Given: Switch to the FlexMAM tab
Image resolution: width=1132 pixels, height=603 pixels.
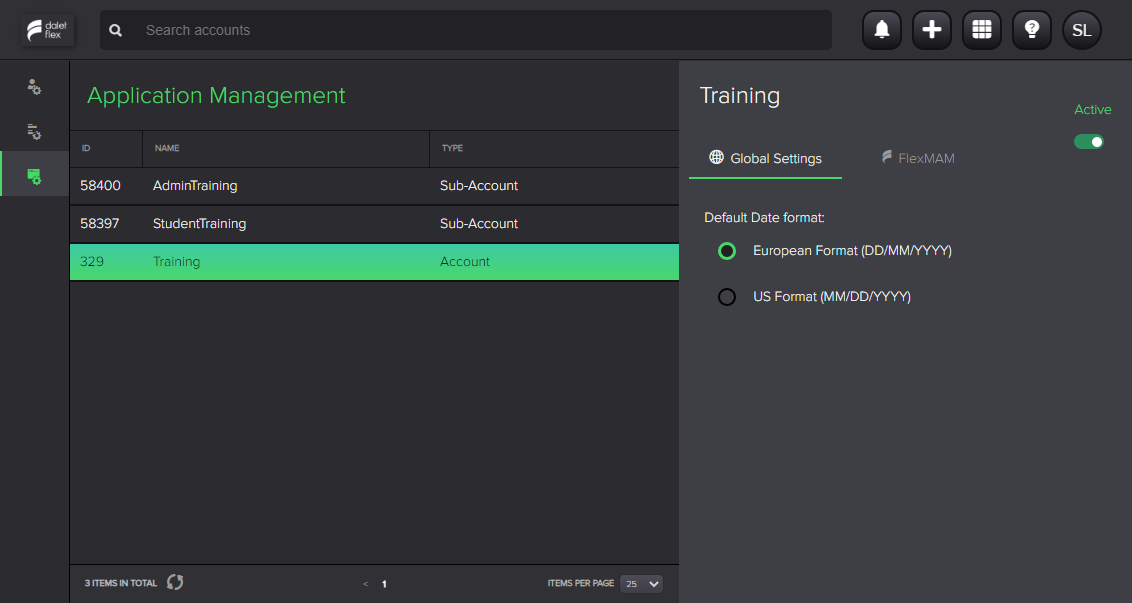Looking at the screenshot, I should (917, 157).
